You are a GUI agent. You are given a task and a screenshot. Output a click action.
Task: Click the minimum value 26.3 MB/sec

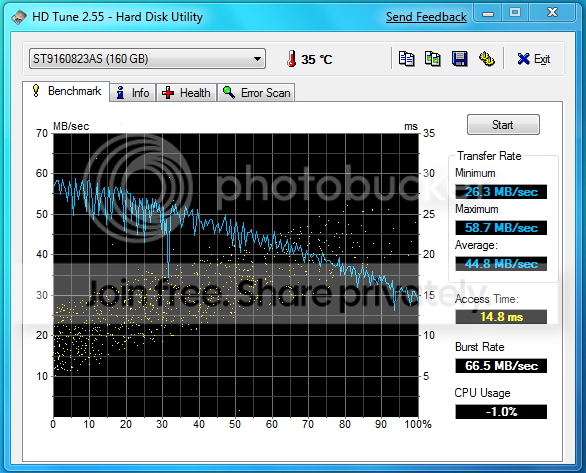pos(501,192)
